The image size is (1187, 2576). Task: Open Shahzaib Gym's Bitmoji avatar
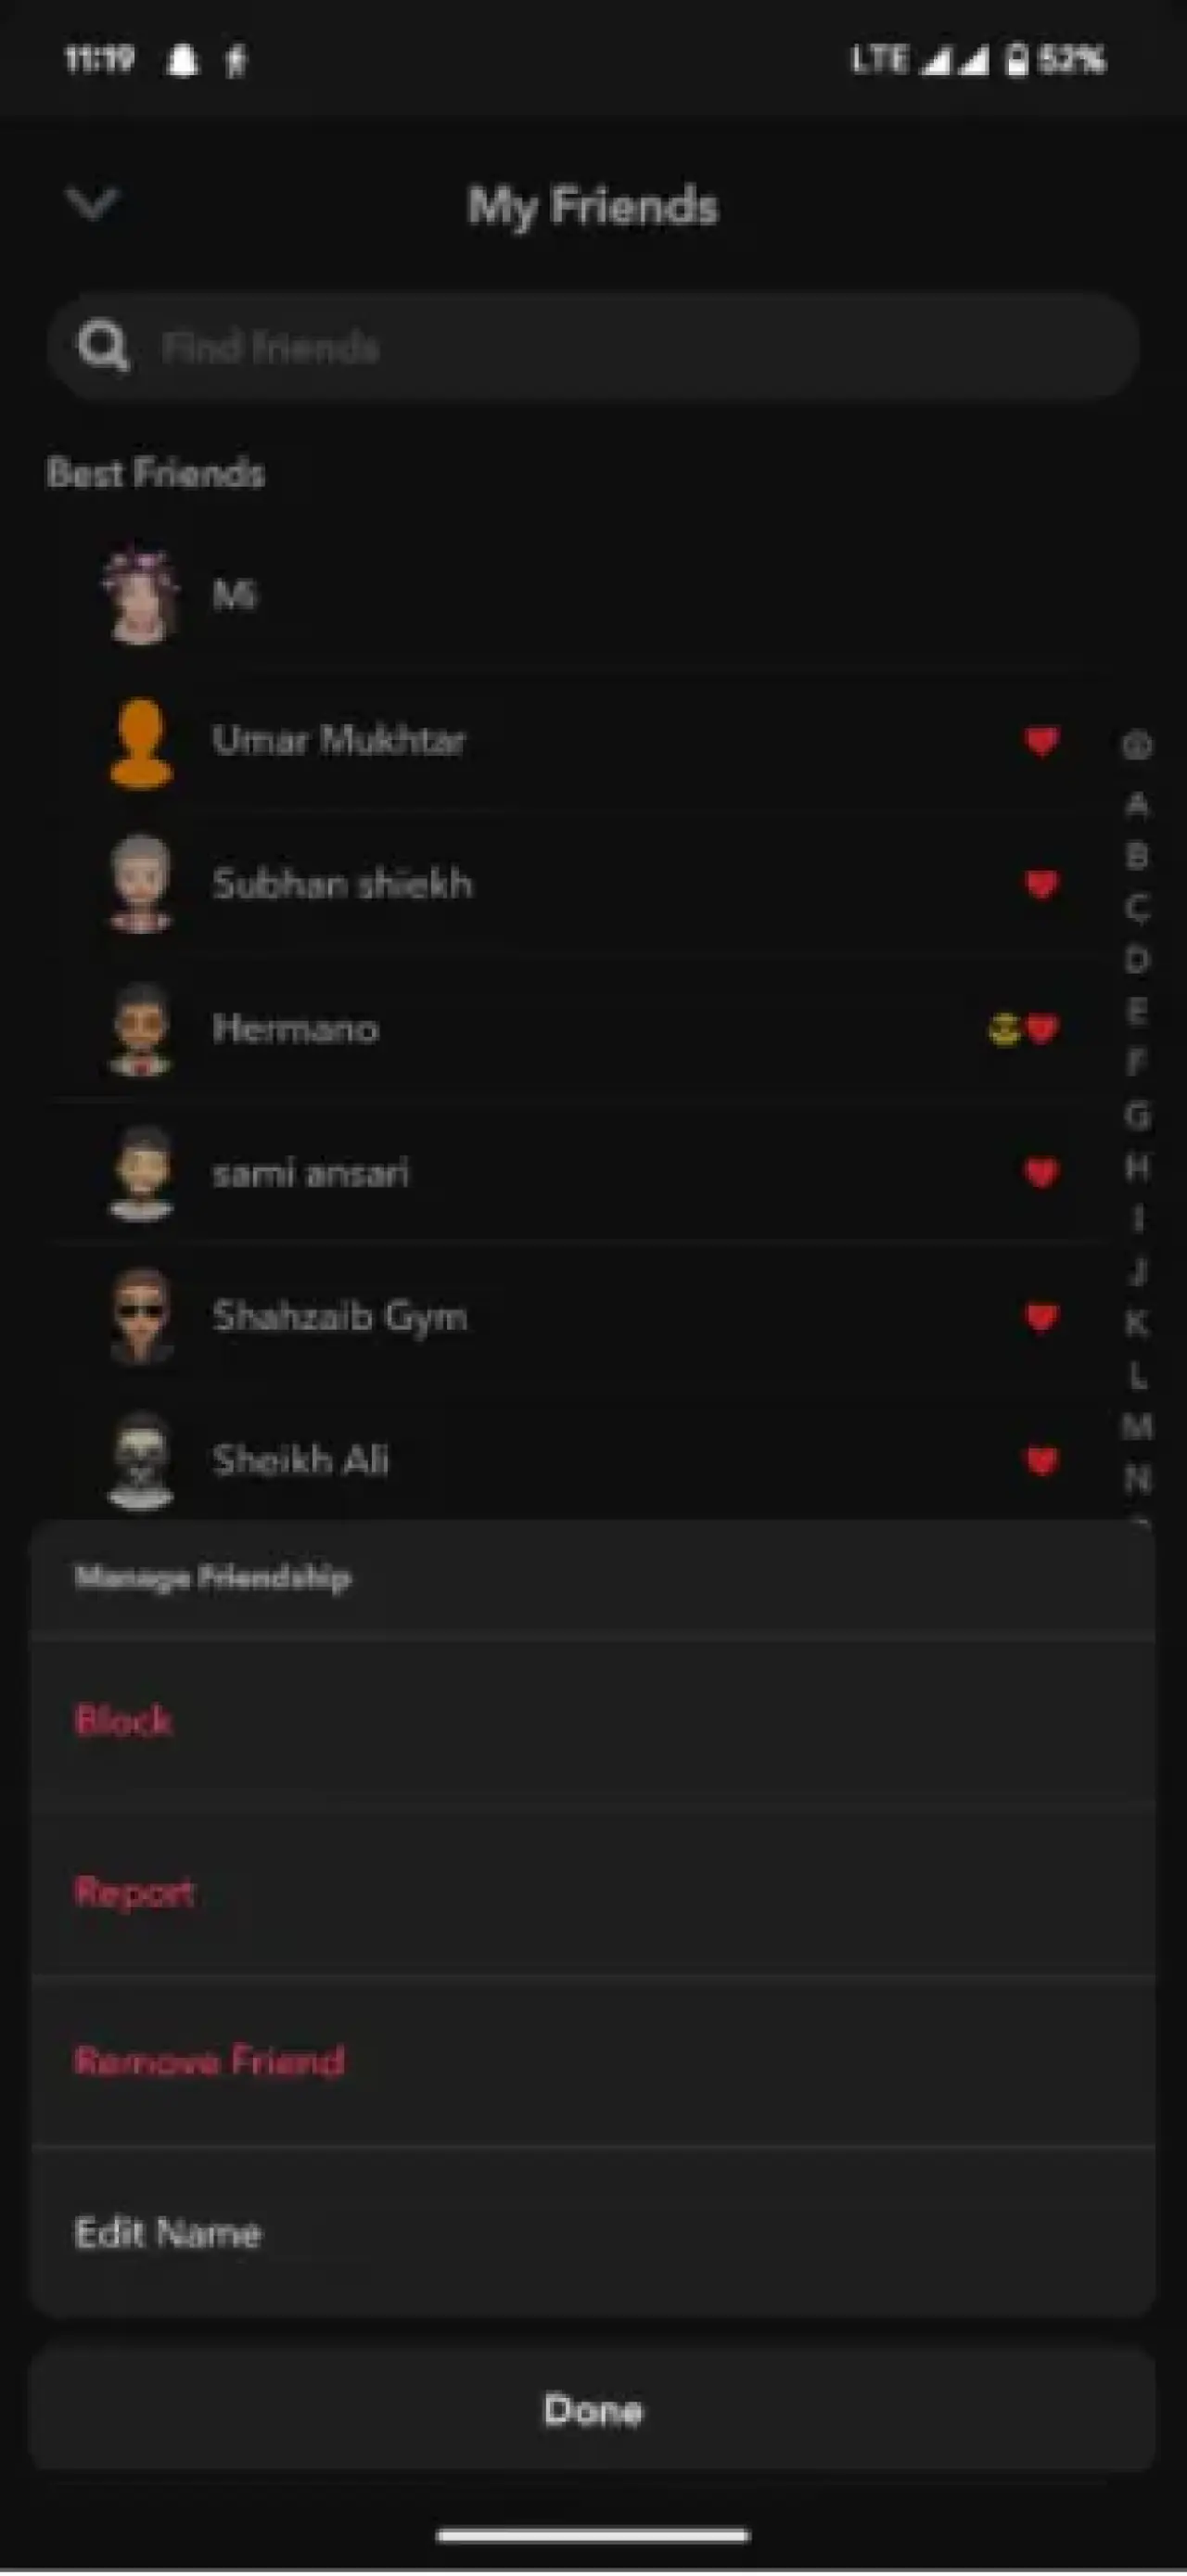tap(141, 1317)
